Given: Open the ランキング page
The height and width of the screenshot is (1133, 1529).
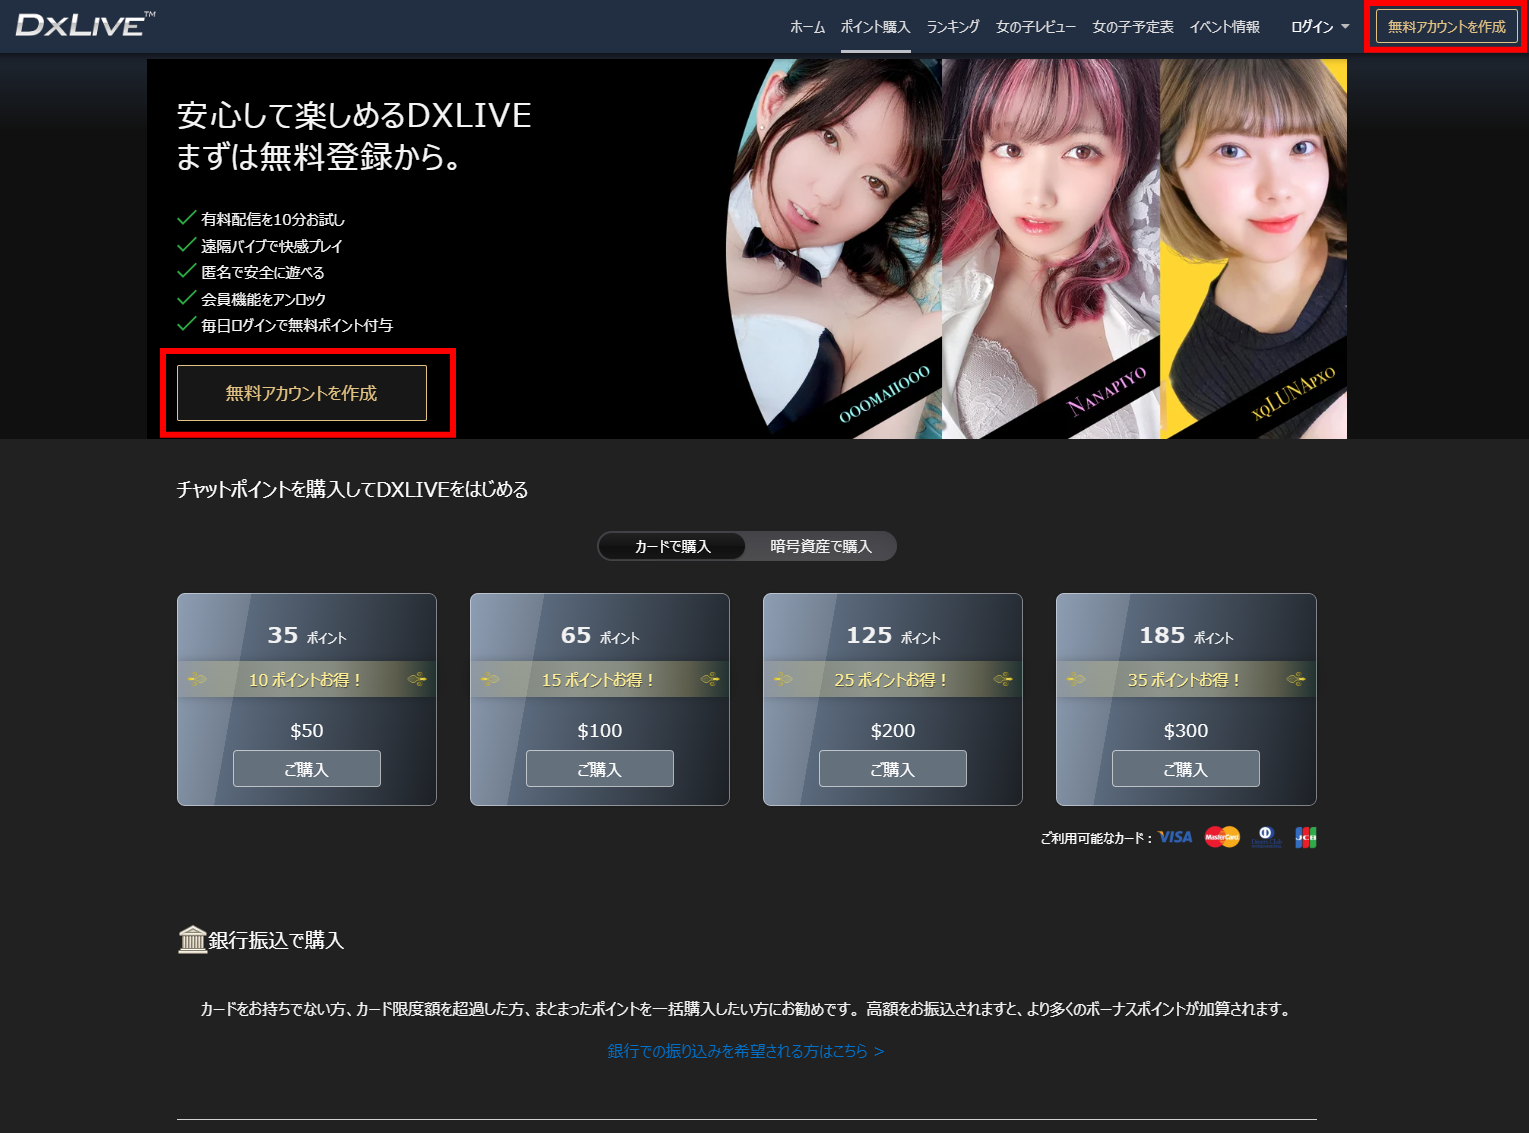Looking at the screenshot, I should [x=952, y=27].
